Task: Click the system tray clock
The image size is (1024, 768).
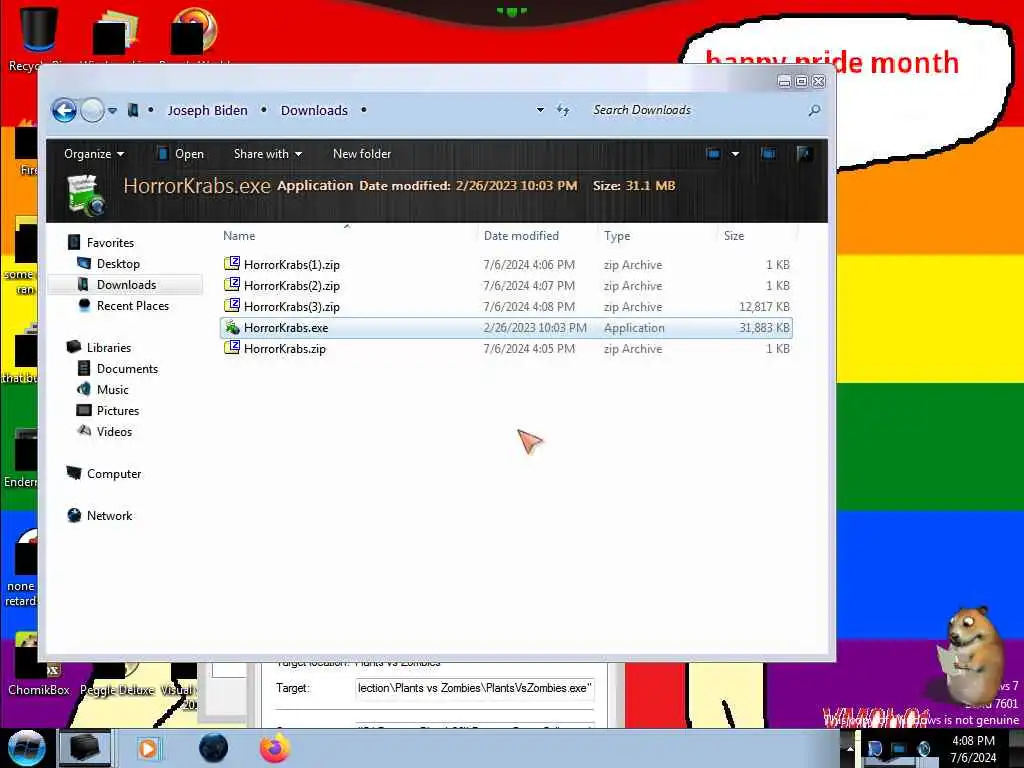Action: (973, 749)
